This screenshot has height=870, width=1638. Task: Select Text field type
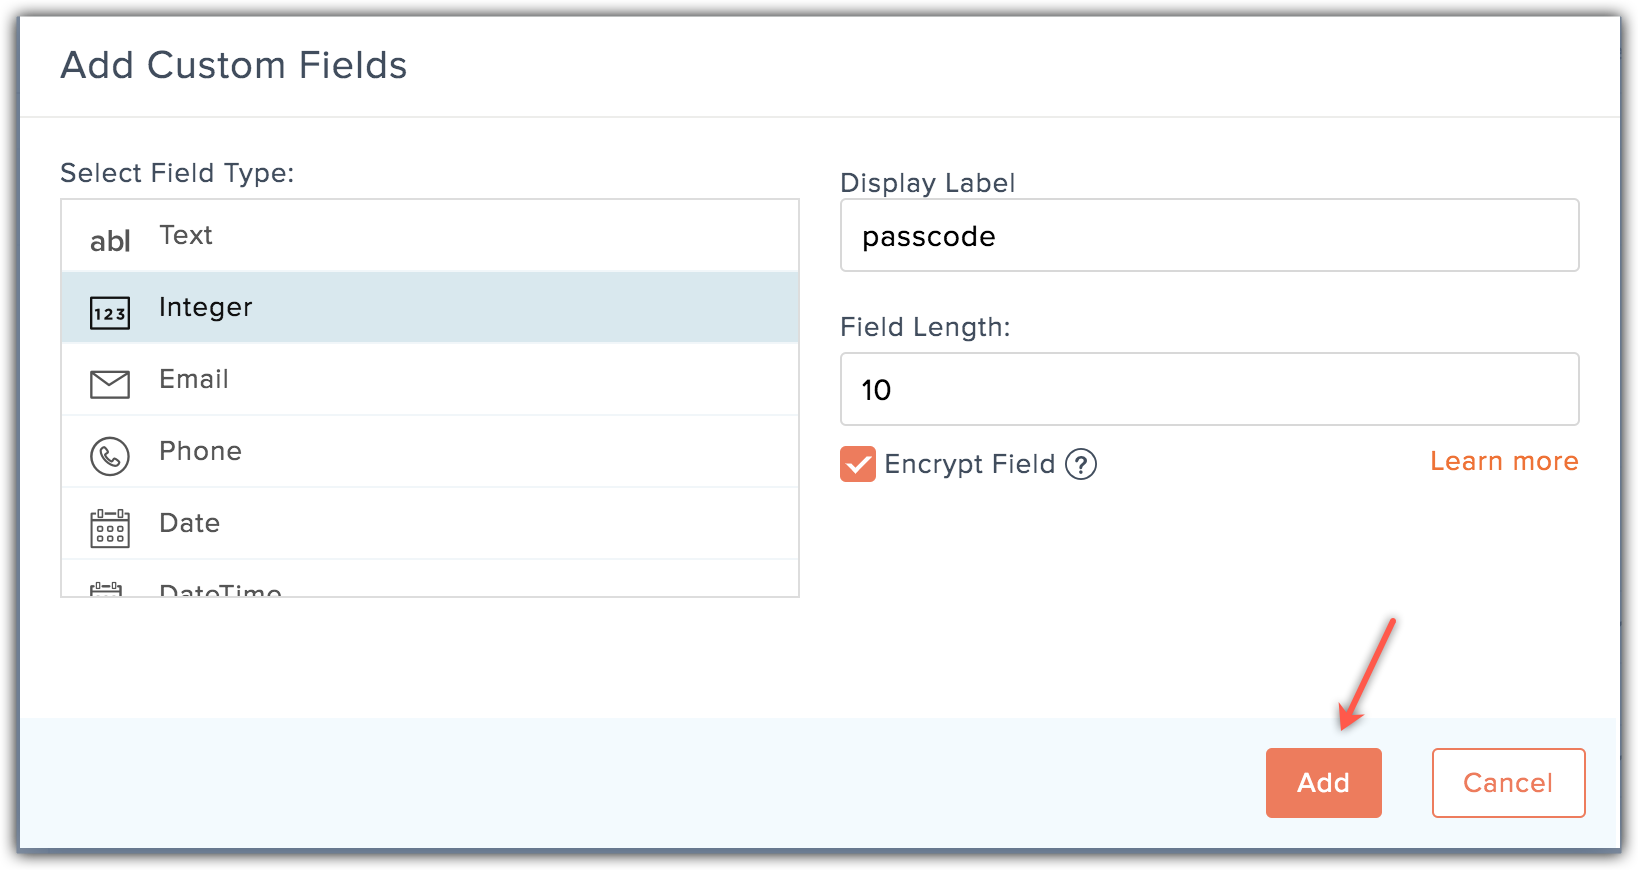(186, 235)
